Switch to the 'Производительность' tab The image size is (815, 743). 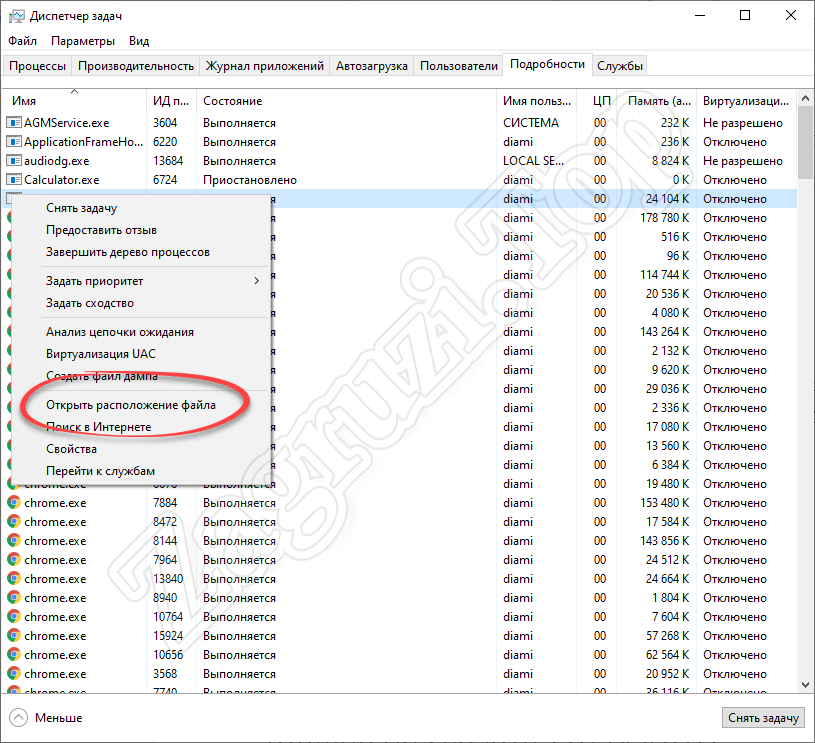click(136, 66)
